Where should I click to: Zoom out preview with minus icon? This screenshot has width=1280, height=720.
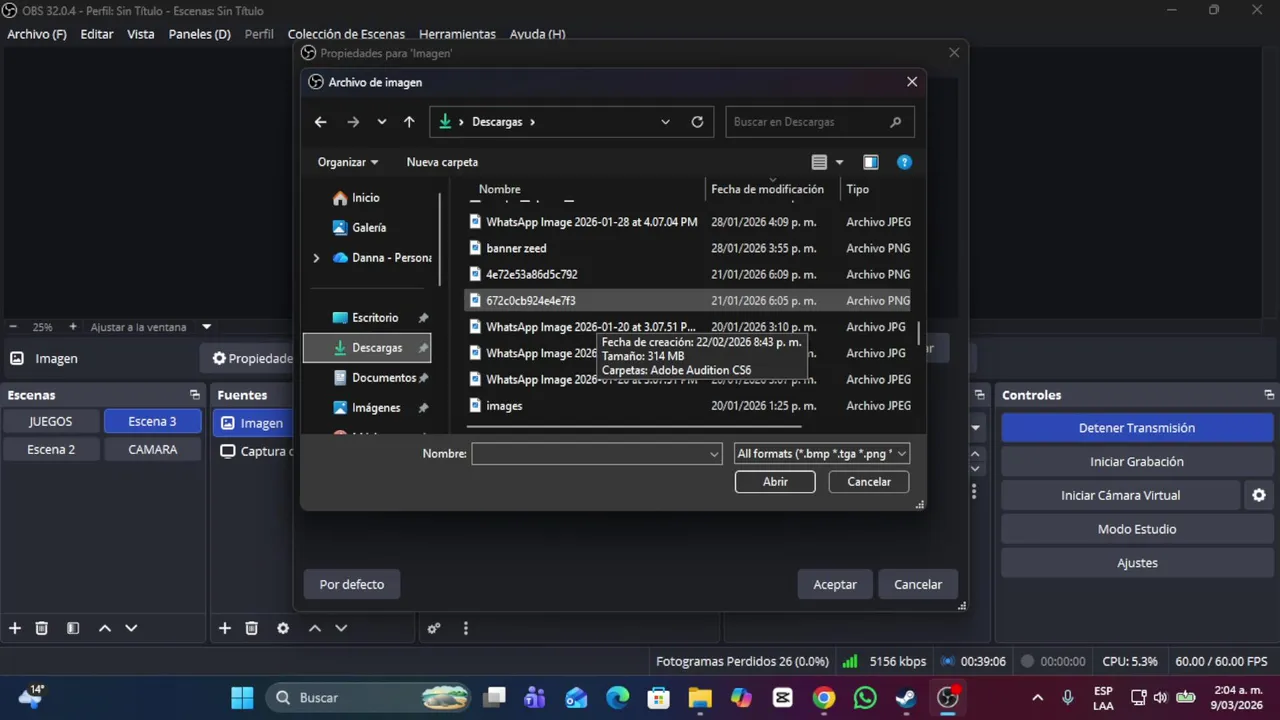tap(13, 327)
